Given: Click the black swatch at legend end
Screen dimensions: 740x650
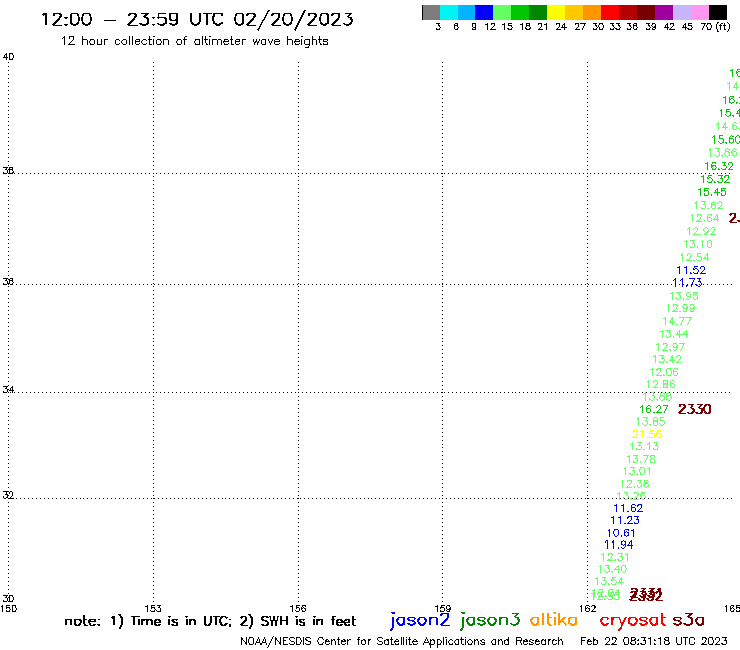Looking at the screenshot, I should click(718, 12).
